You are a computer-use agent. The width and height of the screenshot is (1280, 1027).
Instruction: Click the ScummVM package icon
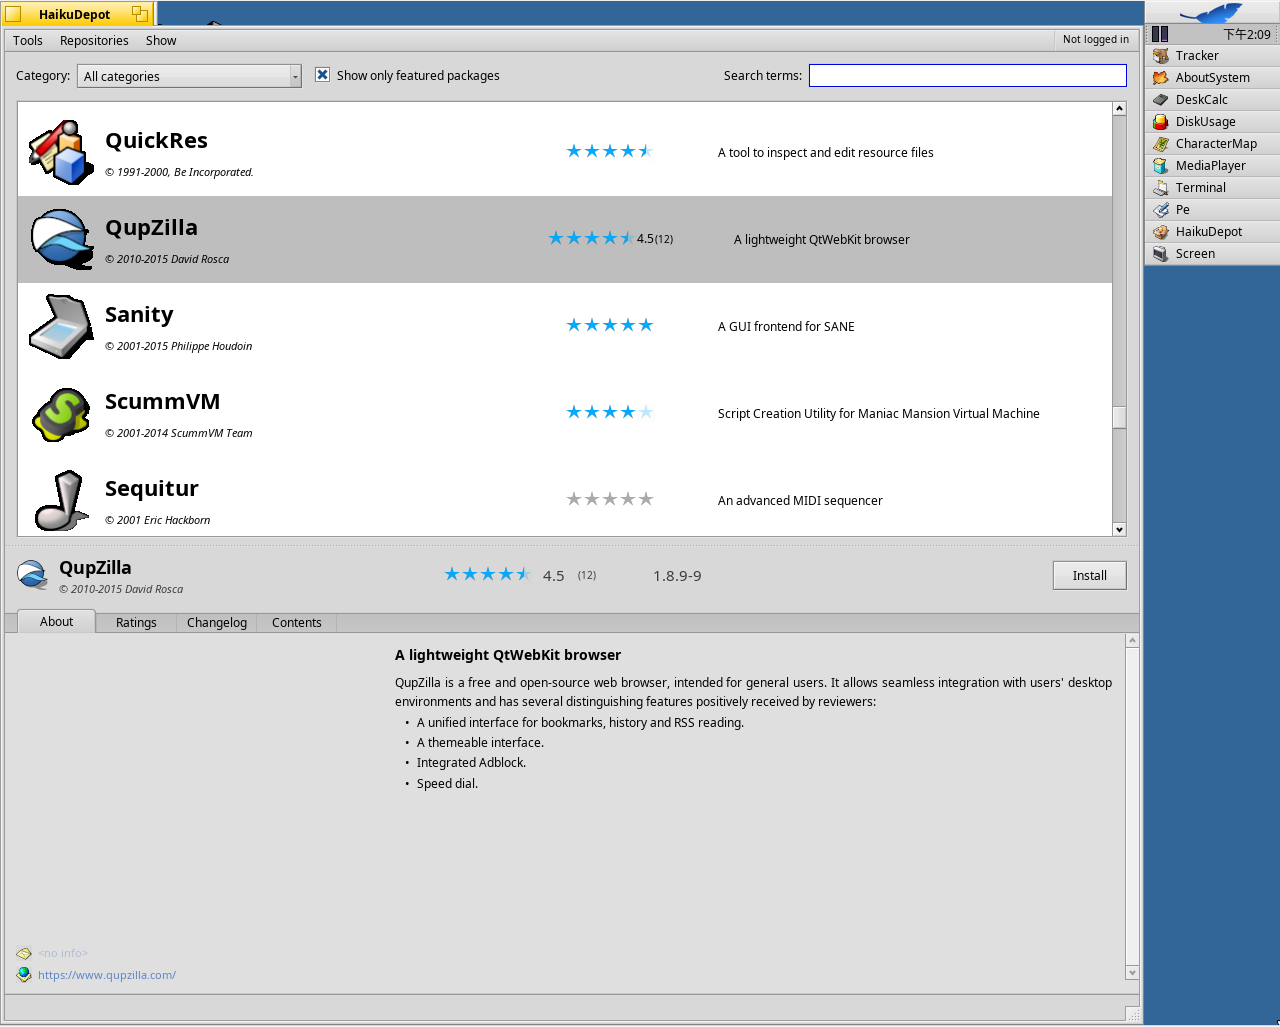(x=61, y=413)
